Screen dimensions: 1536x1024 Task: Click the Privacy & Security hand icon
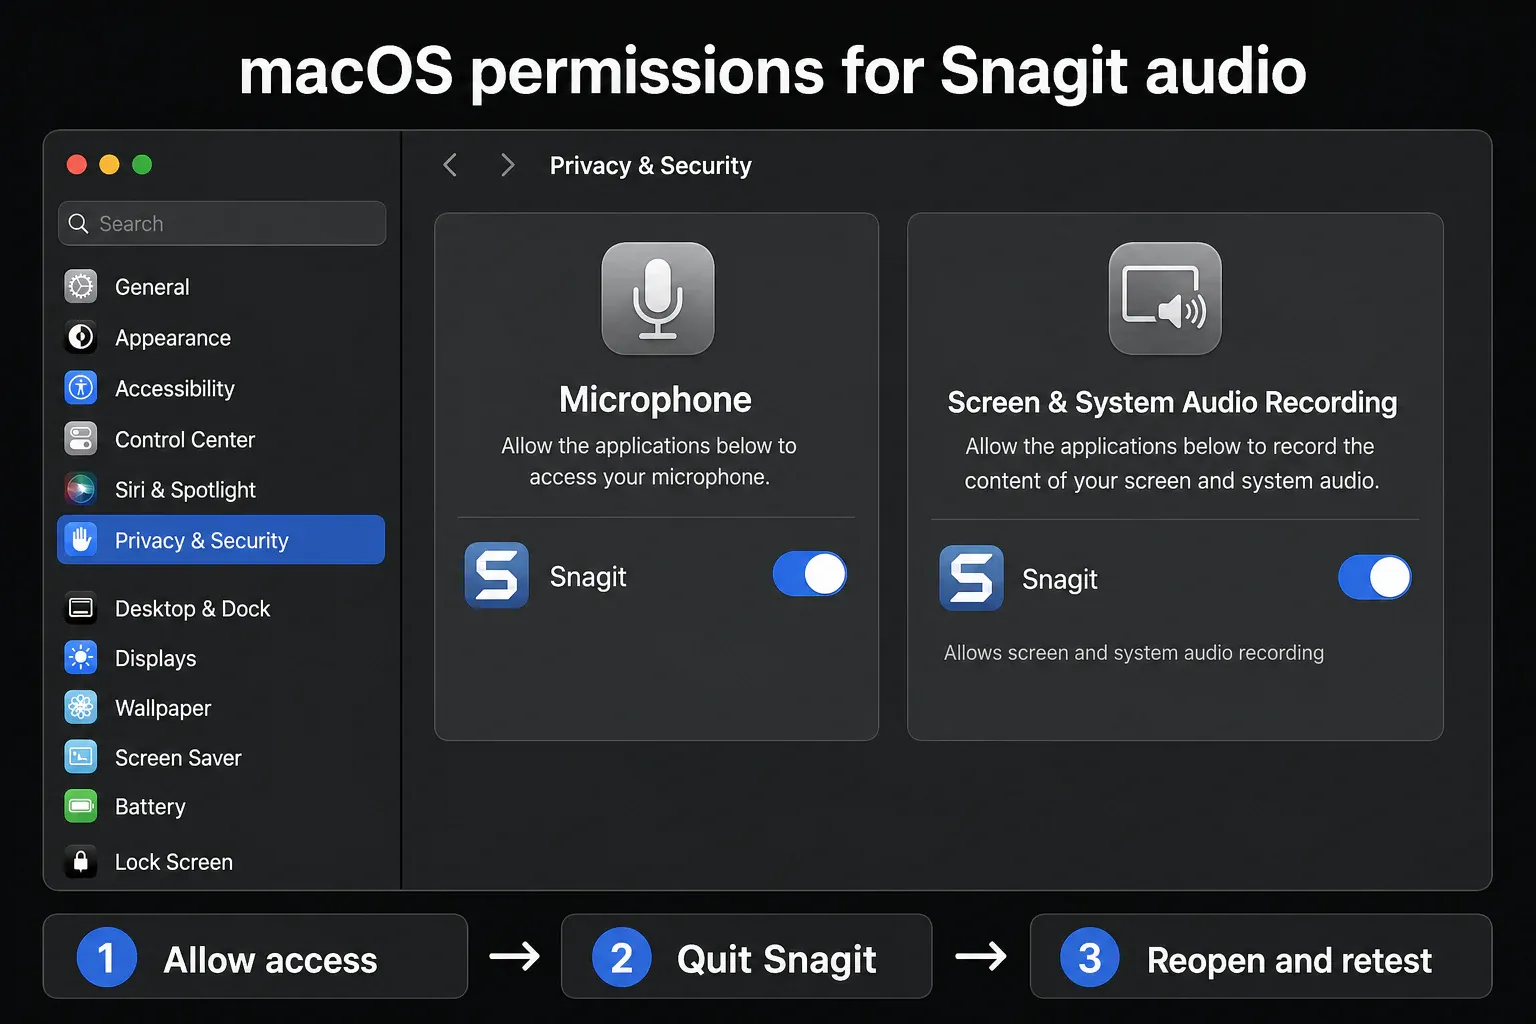point(81,540)
